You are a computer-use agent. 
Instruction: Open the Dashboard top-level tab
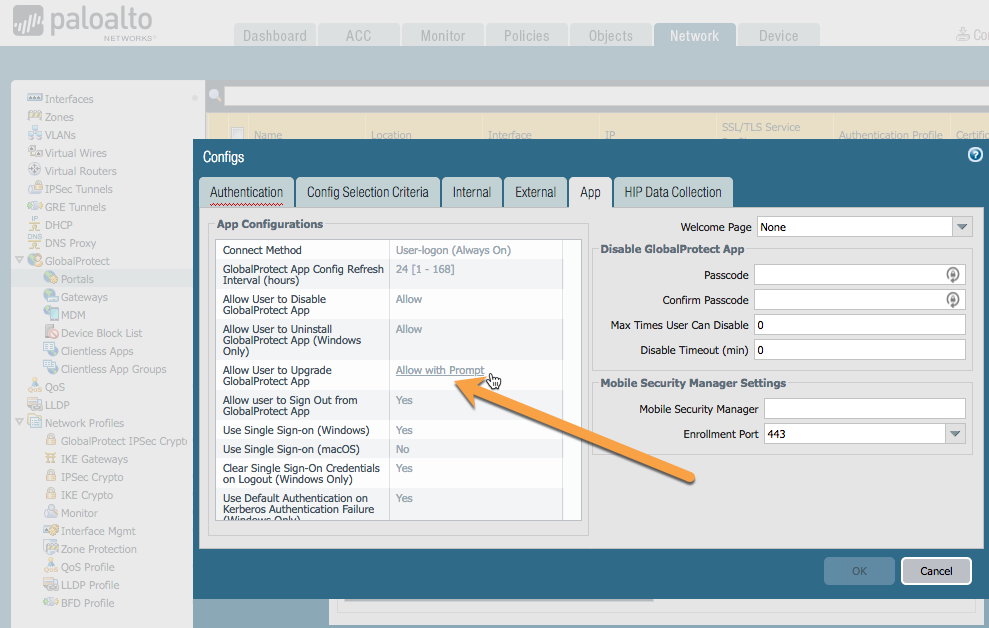coord(274,35)
